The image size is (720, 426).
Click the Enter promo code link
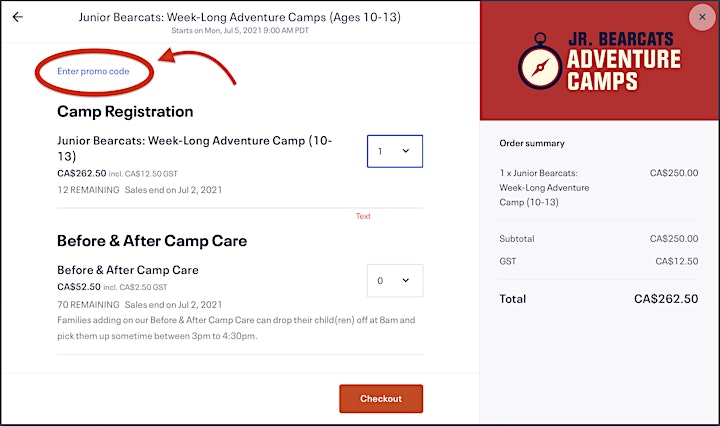[x=93, y=71]
